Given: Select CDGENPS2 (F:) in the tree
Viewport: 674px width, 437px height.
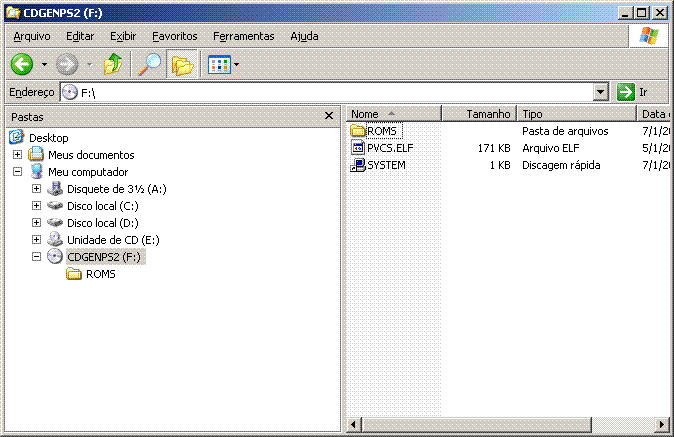Looking at the screenshot, I should 104,257.
